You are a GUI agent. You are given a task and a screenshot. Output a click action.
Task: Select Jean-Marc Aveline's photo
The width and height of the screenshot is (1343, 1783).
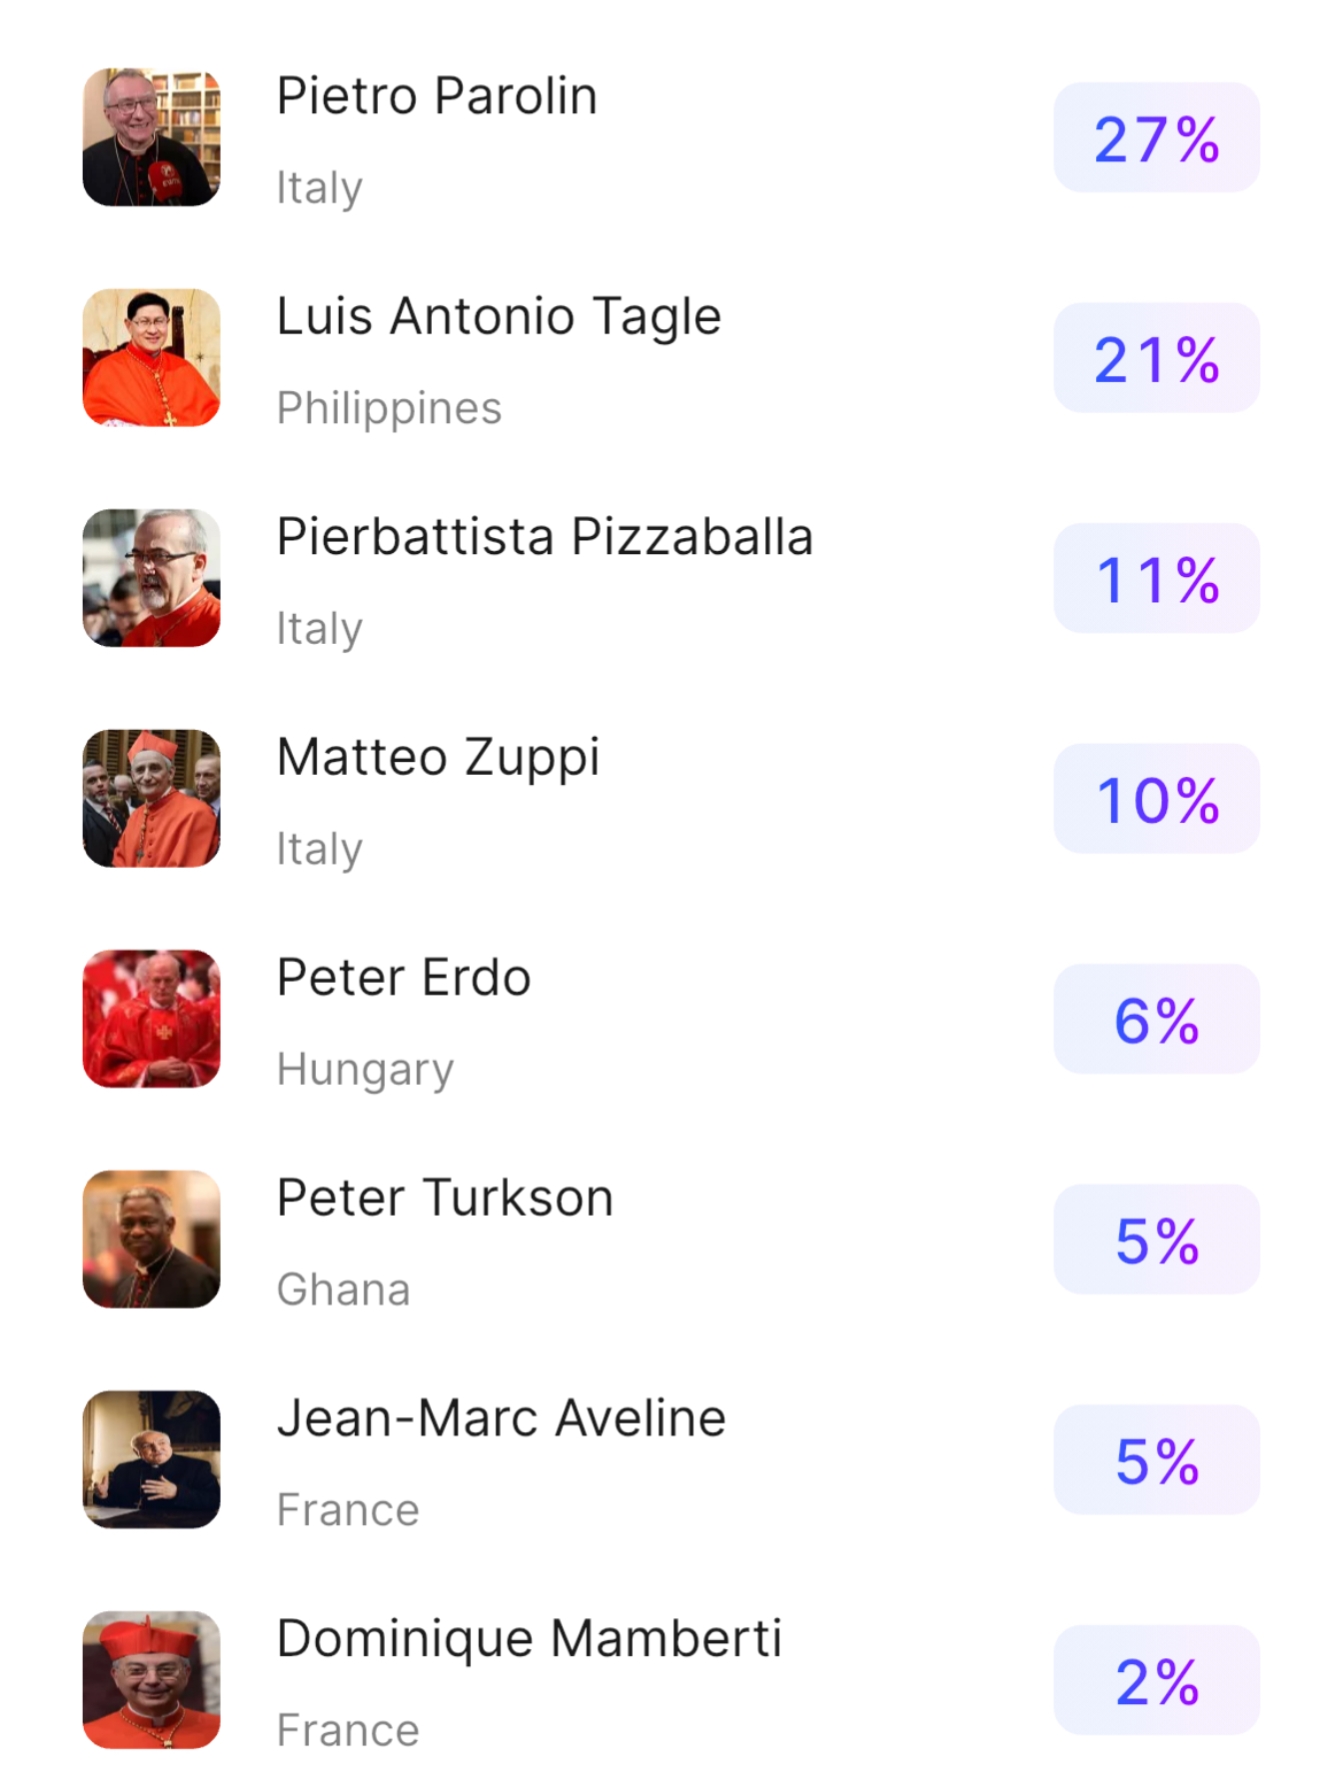tap(151, 1459)
